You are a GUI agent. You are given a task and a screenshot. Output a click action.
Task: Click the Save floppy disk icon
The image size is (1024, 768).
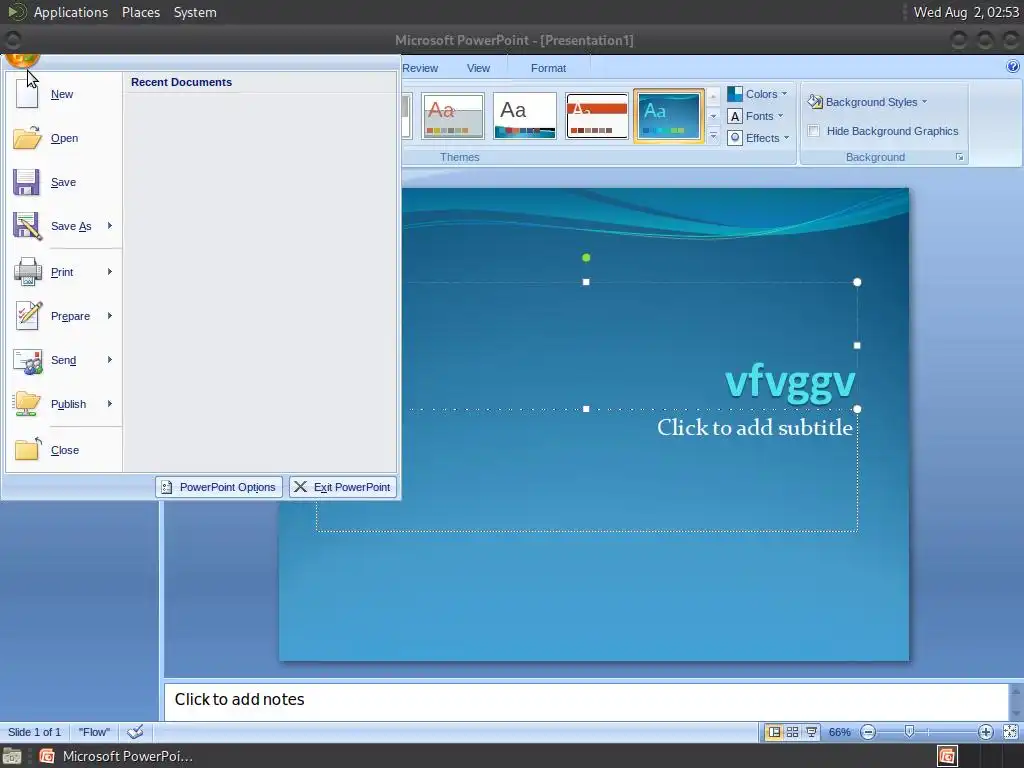point(26,182)
